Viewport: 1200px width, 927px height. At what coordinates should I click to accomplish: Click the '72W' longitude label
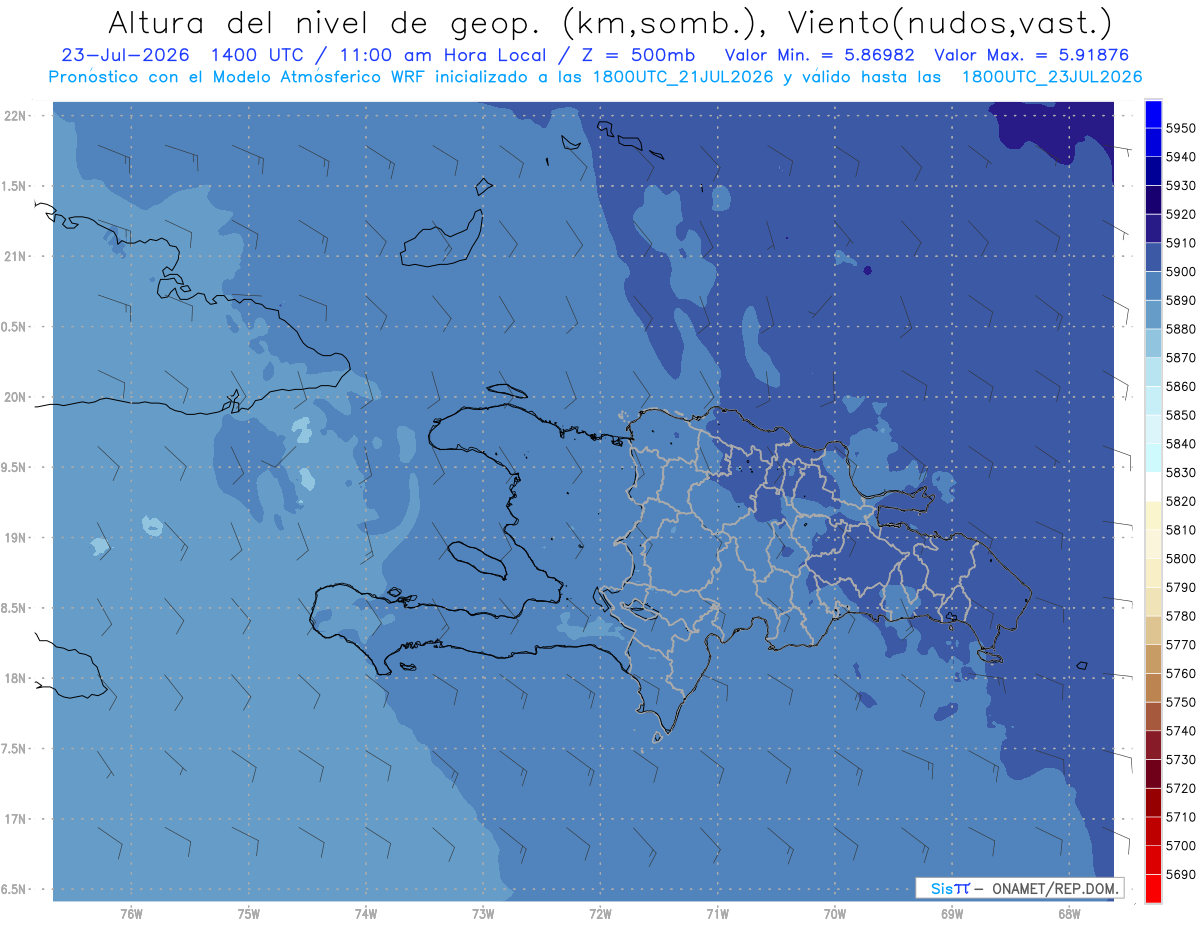point(601,913)
